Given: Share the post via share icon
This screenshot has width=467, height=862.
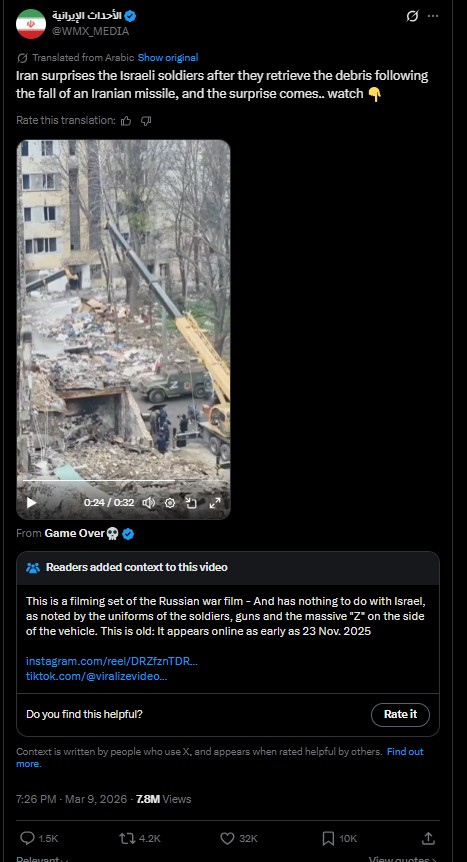Looking at the screenshot, I should 427,838.
